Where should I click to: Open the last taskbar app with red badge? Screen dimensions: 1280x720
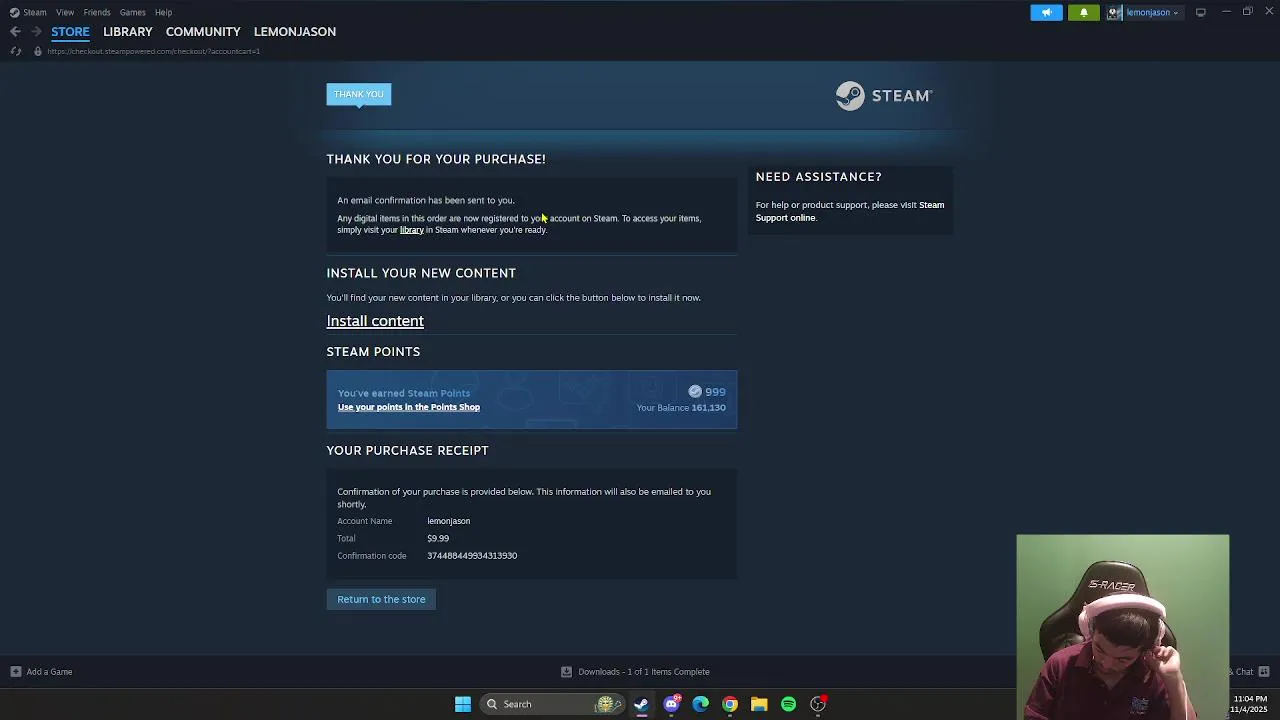point(818,704)
